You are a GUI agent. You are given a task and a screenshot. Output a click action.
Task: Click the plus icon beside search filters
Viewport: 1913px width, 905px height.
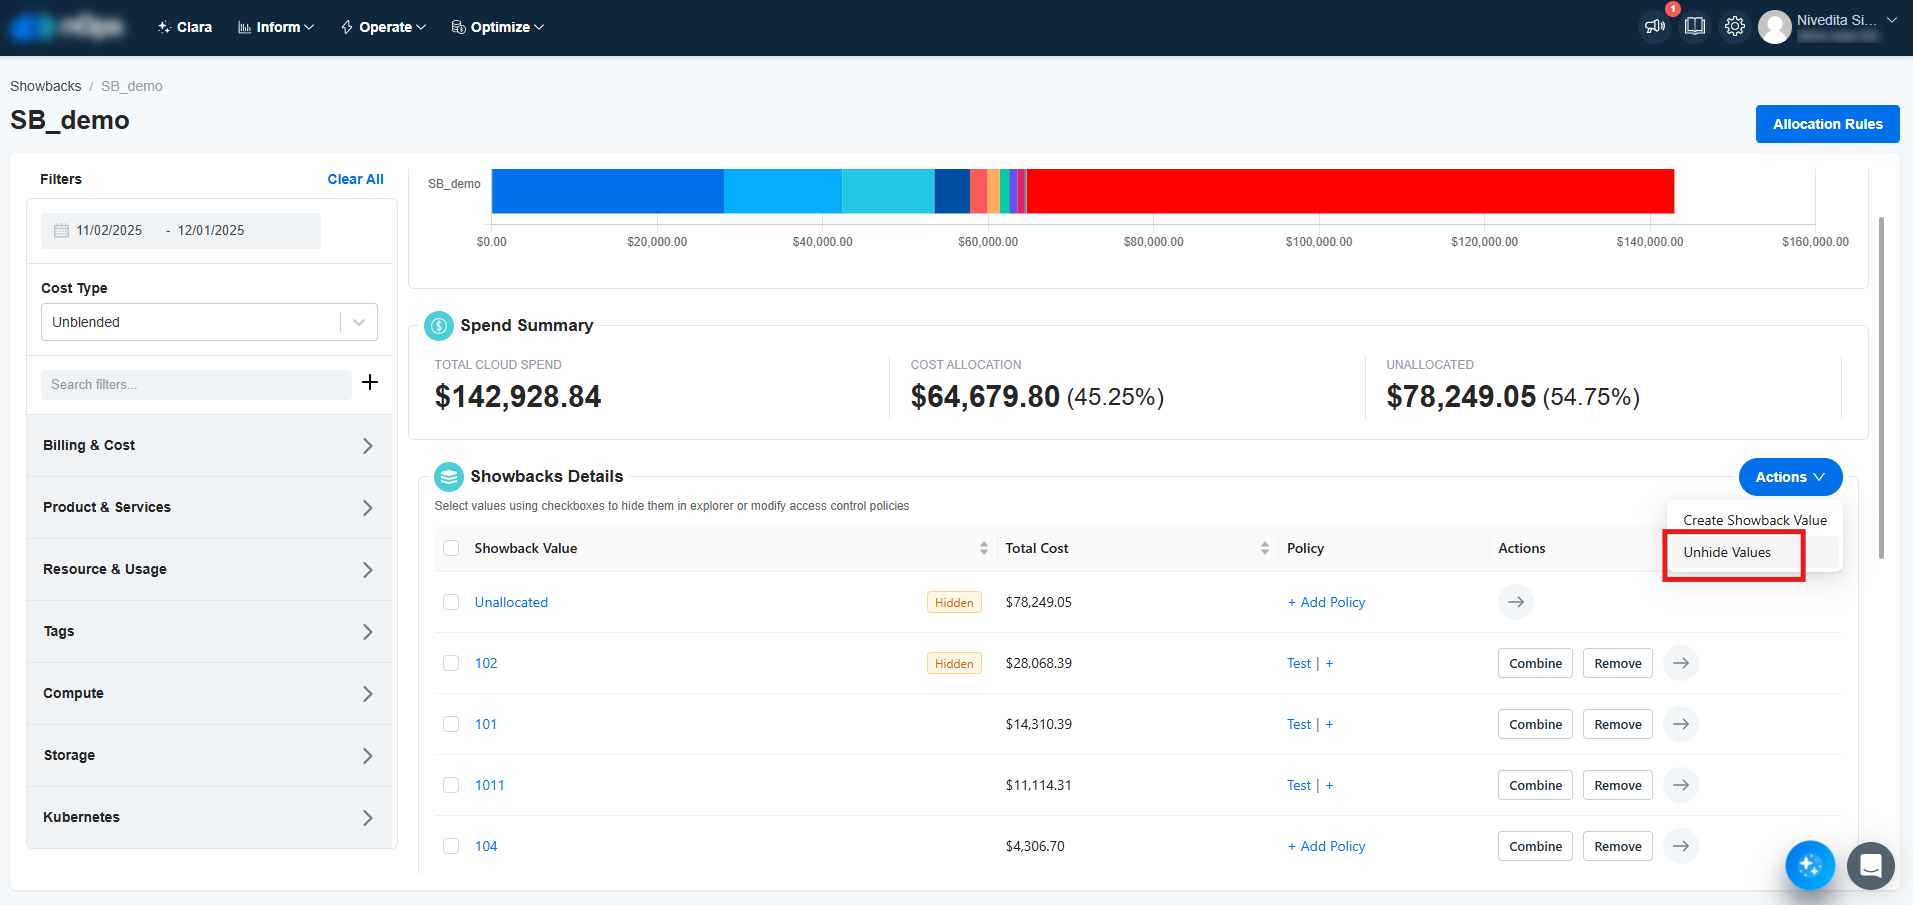(370, 382)
